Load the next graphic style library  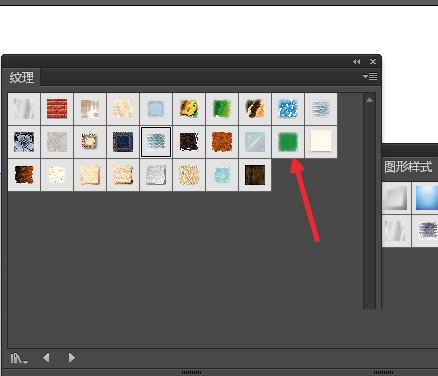pos(72,358)
